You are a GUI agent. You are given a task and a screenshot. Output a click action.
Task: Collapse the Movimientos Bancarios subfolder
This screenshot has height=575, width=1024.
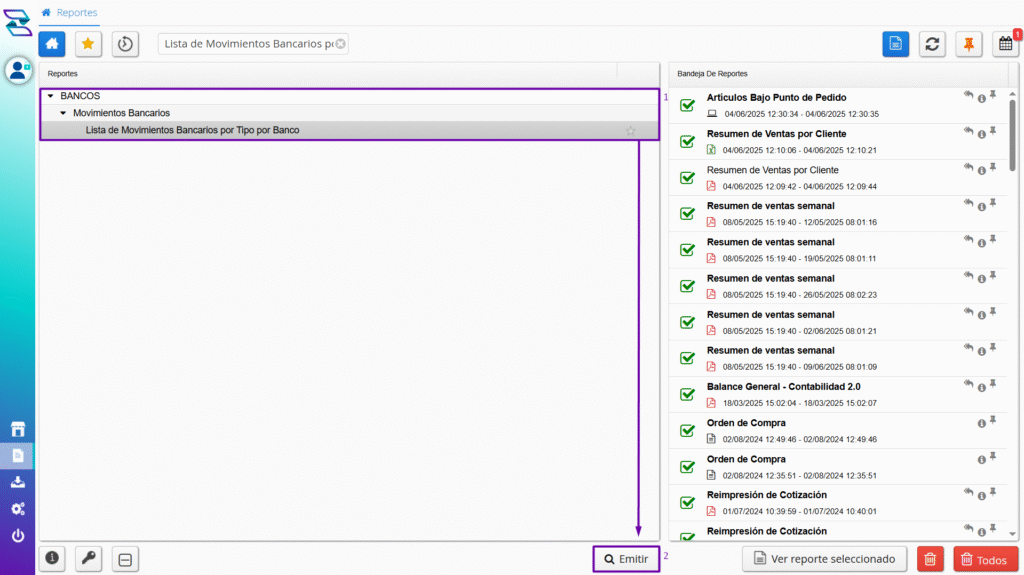[63, 113]
